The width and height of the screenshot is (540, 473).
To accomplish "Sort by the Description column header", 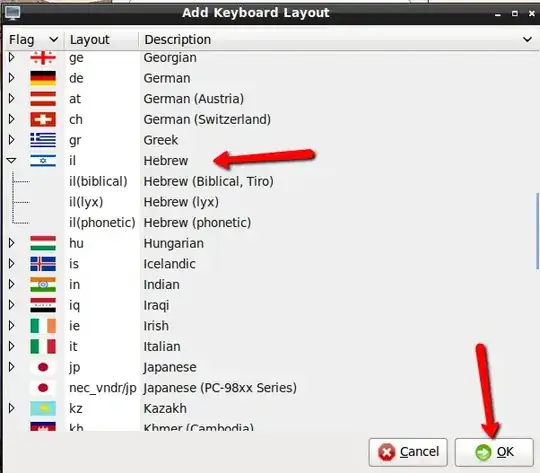I will (338, 40).
